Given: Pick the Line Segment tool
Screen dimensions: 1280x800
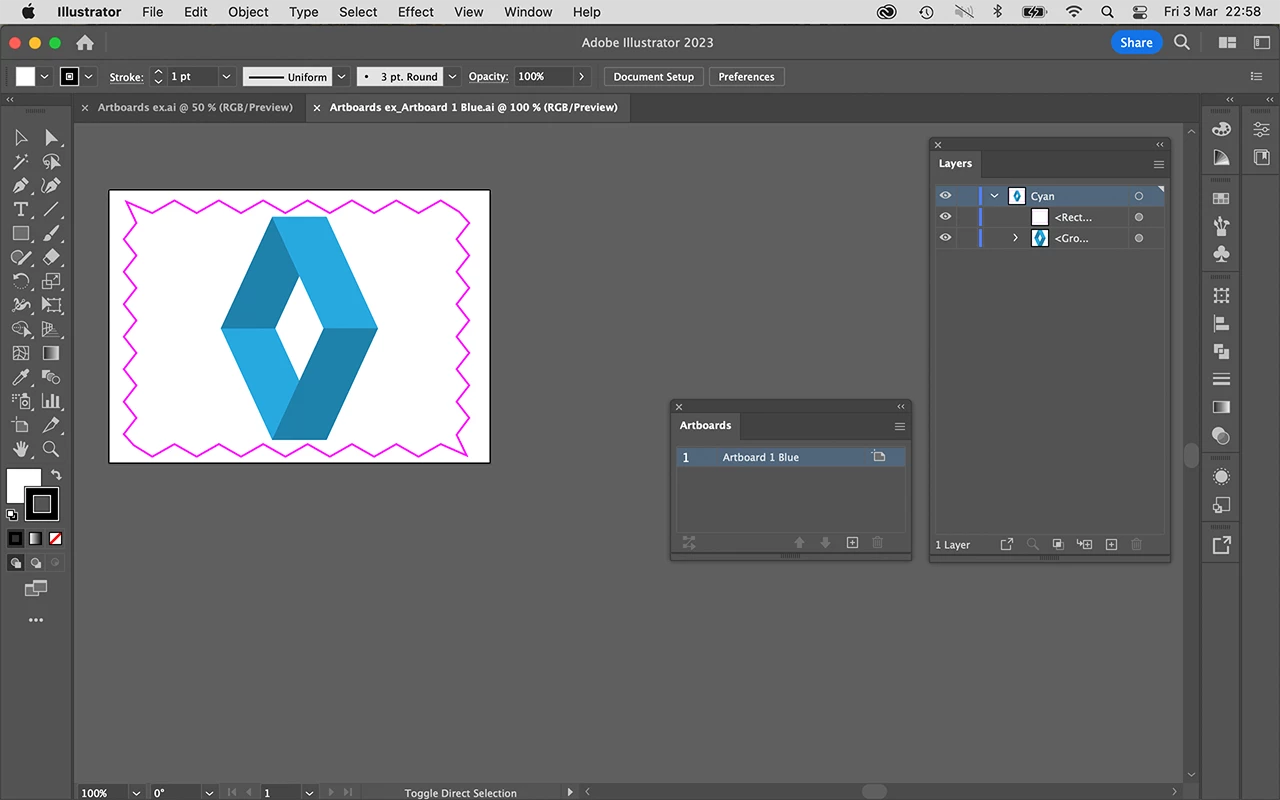Looking at the screenshot, I should (x=52, y=210).
